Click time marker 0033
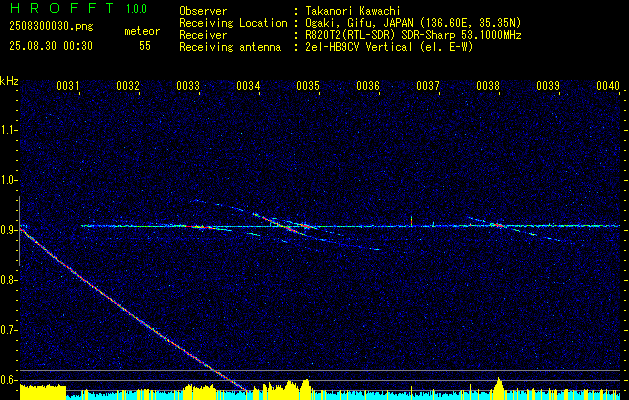This screenshot has height=400, width=629. click(188, 86)
